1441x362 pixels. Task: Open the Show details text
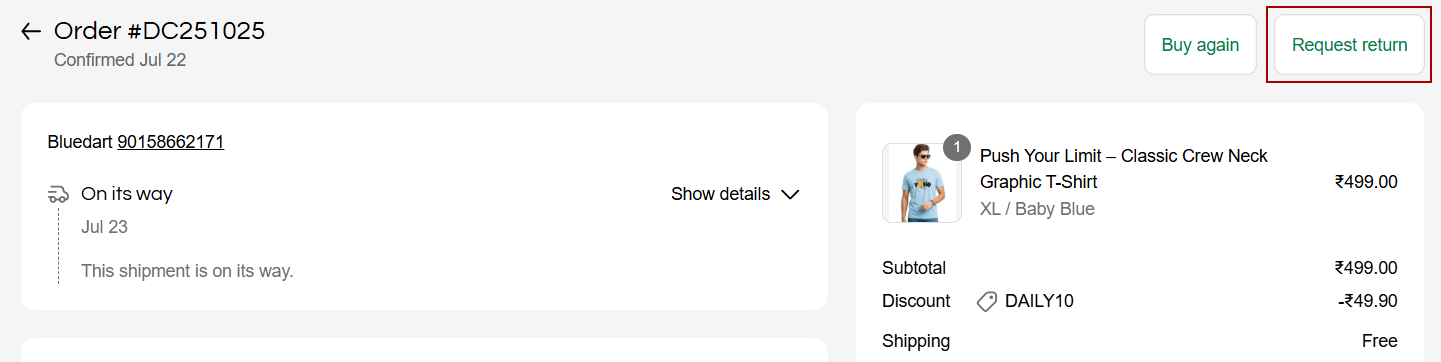coord(720,194)
